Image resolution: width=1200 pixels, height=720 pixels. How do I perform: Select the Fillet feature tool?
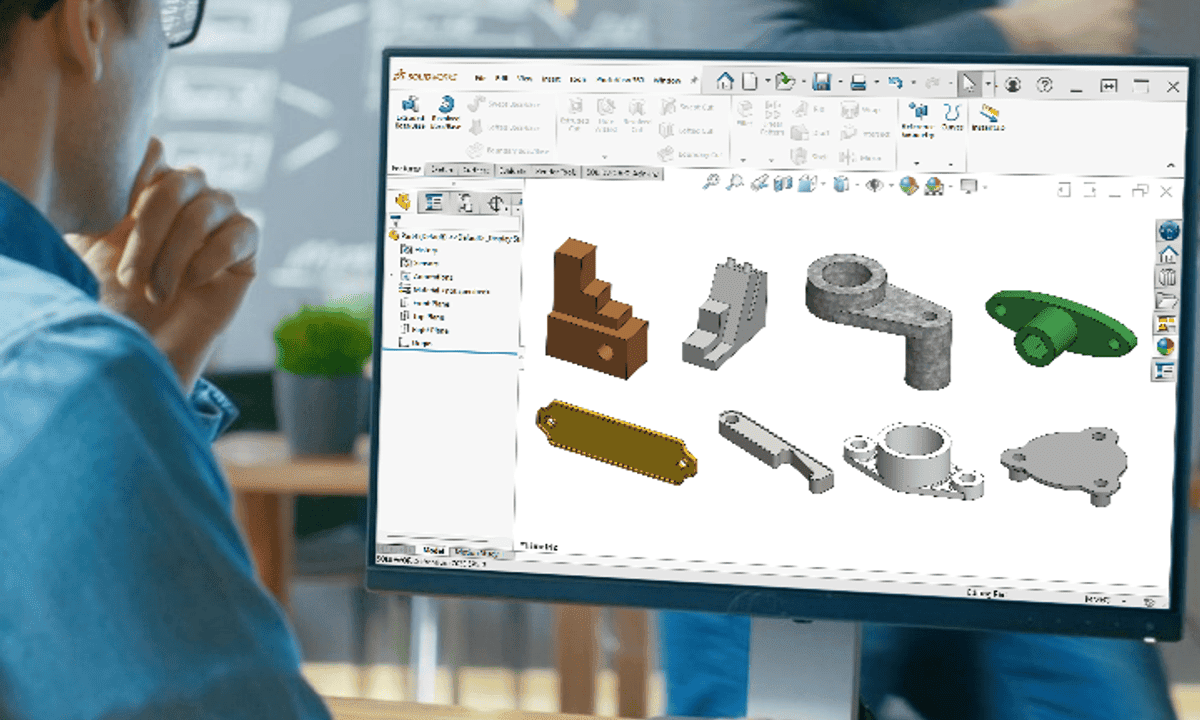click(745, 112)
